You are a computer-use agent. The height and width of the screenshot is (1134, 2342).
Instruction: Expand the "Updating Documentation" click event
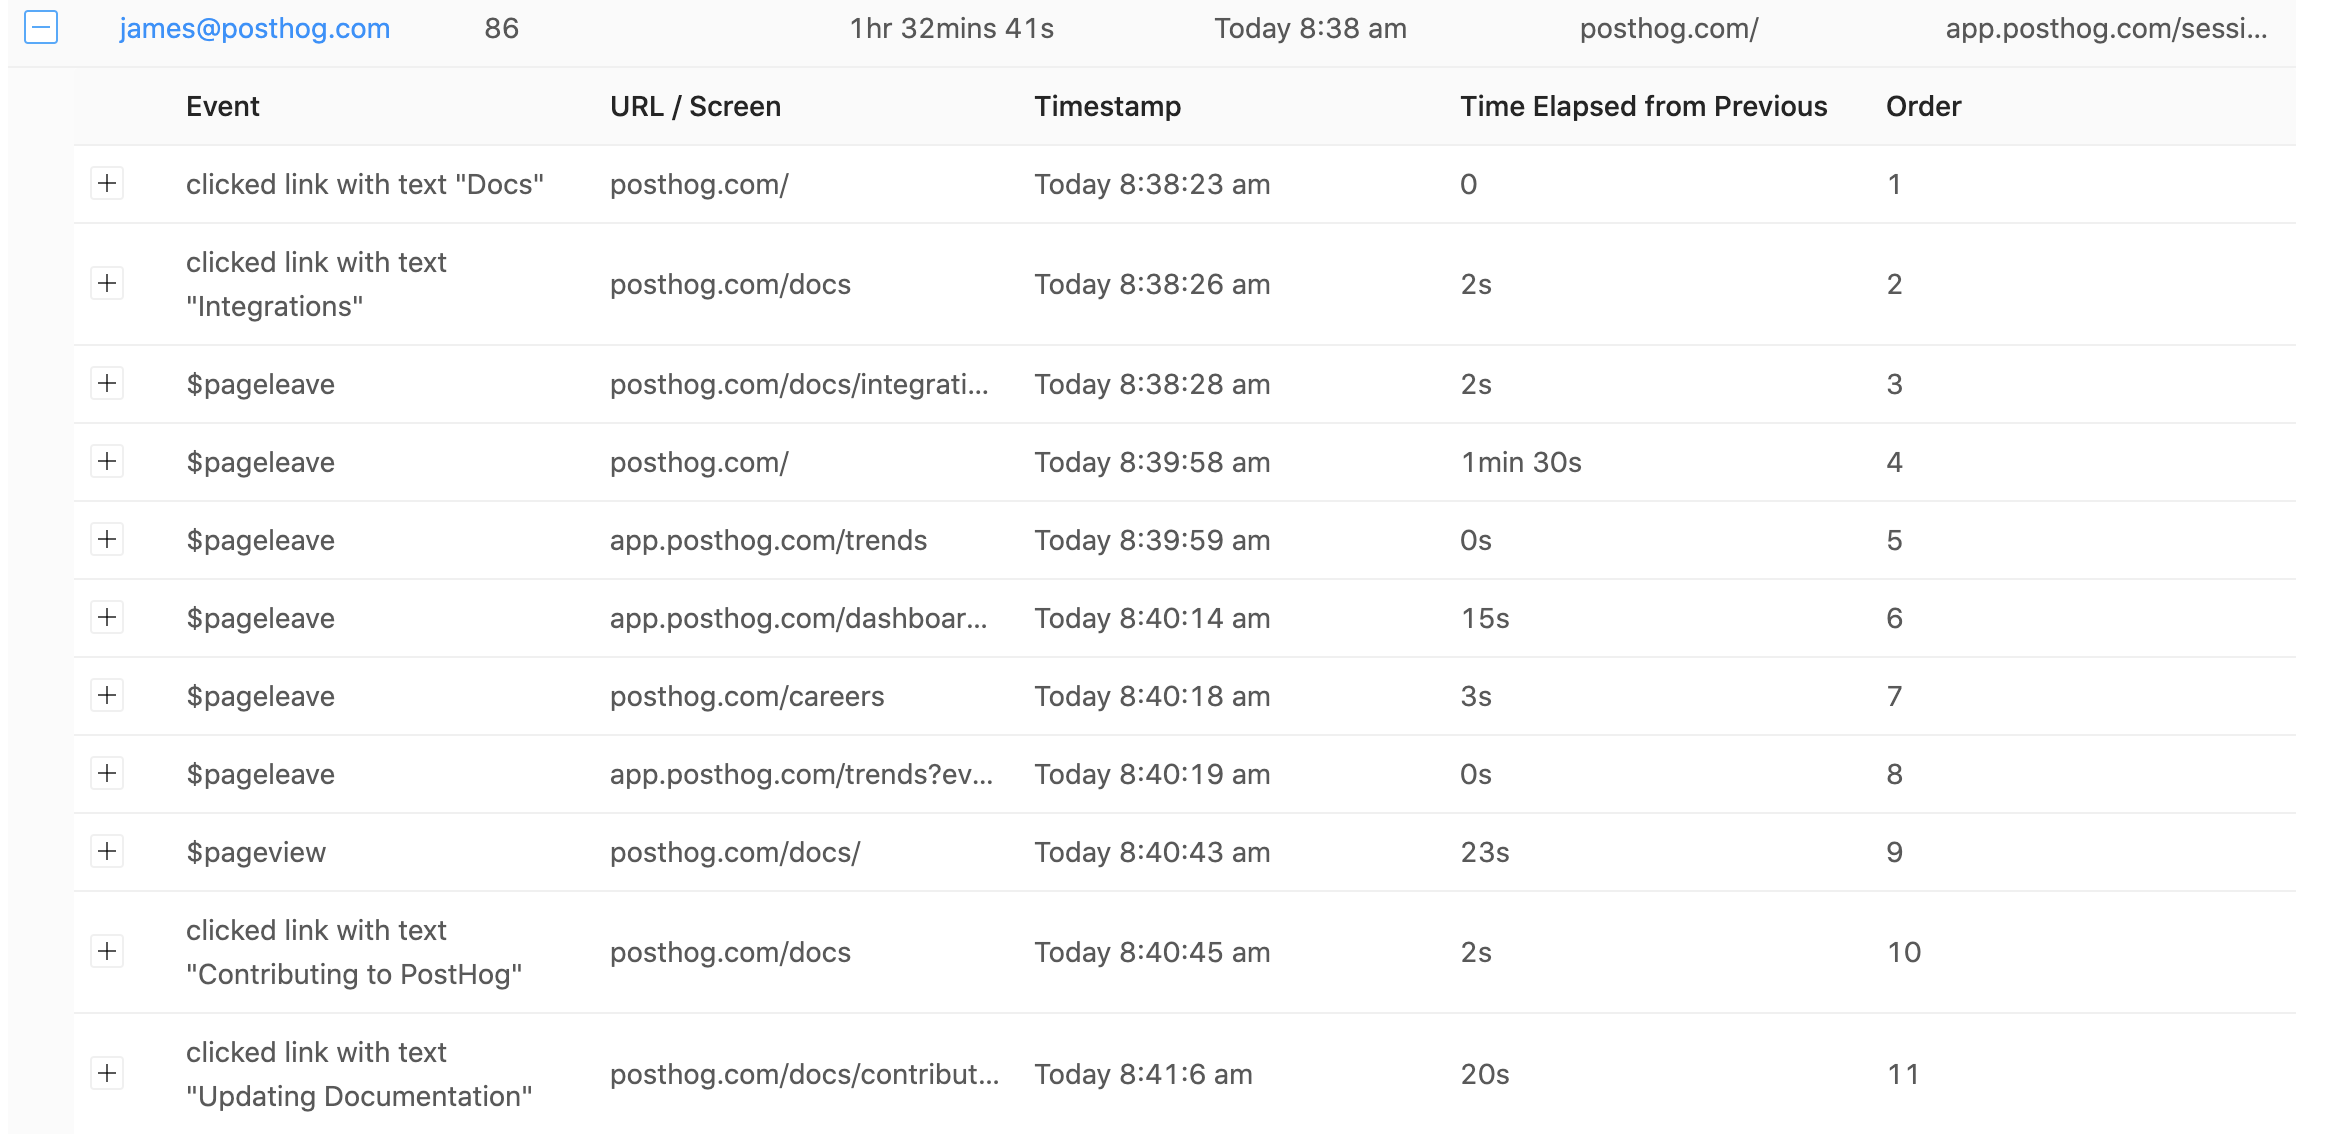(107, 1074)
